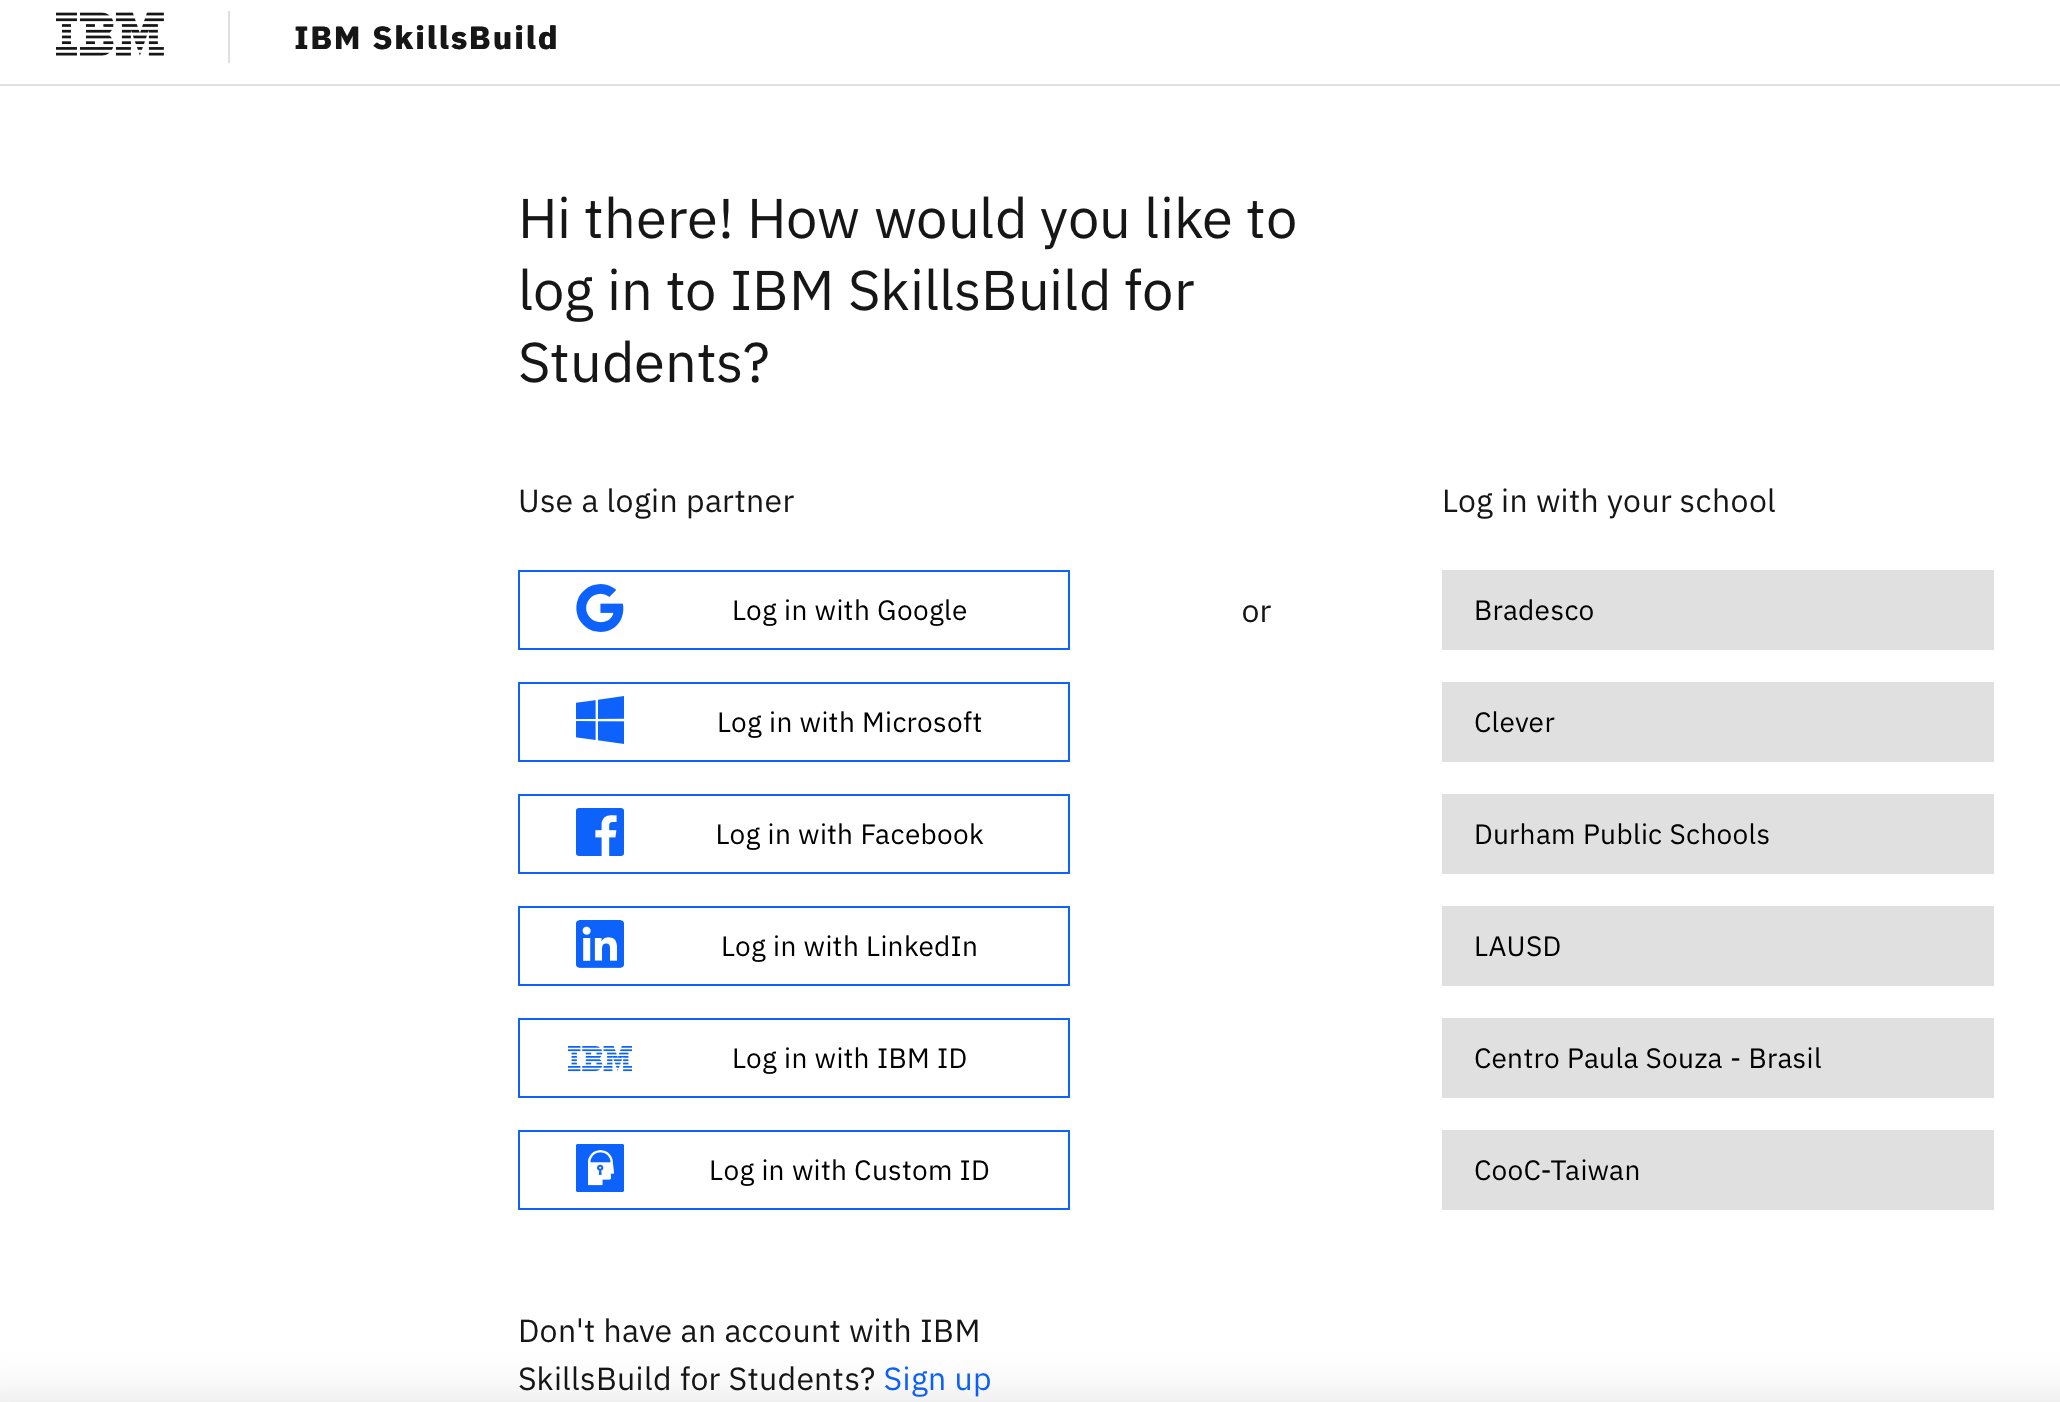Click the IBM logo in header

110,35
